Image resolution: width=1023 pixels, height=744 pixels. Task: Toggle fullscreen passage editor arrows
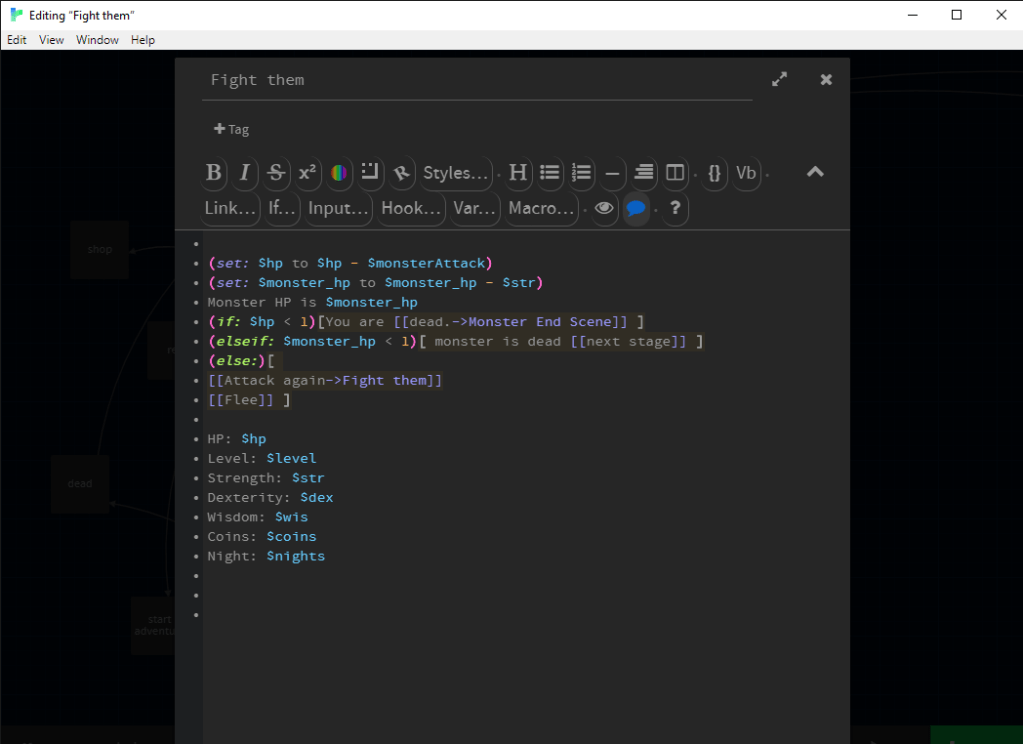tap(780, 80)
